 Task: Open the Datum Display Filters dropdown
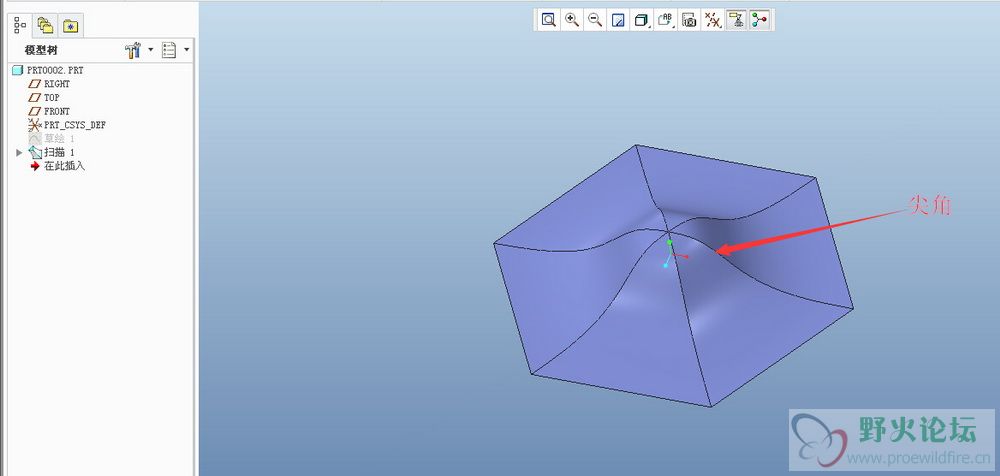[712, 20]
